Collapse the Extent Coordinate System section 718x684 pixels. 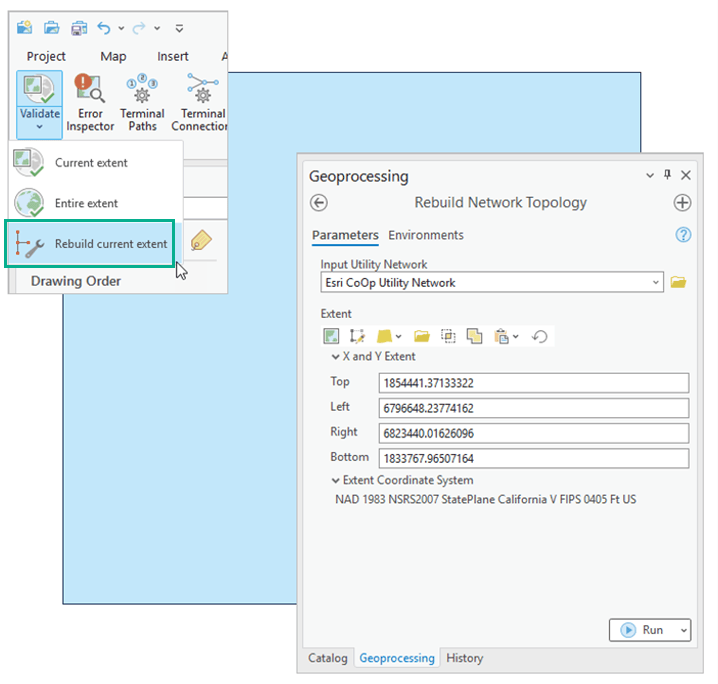tap(336, 480)
